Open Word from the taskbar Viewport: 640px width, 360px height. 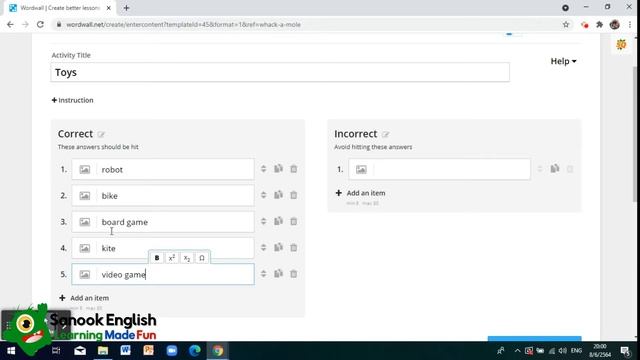point(125,350)
